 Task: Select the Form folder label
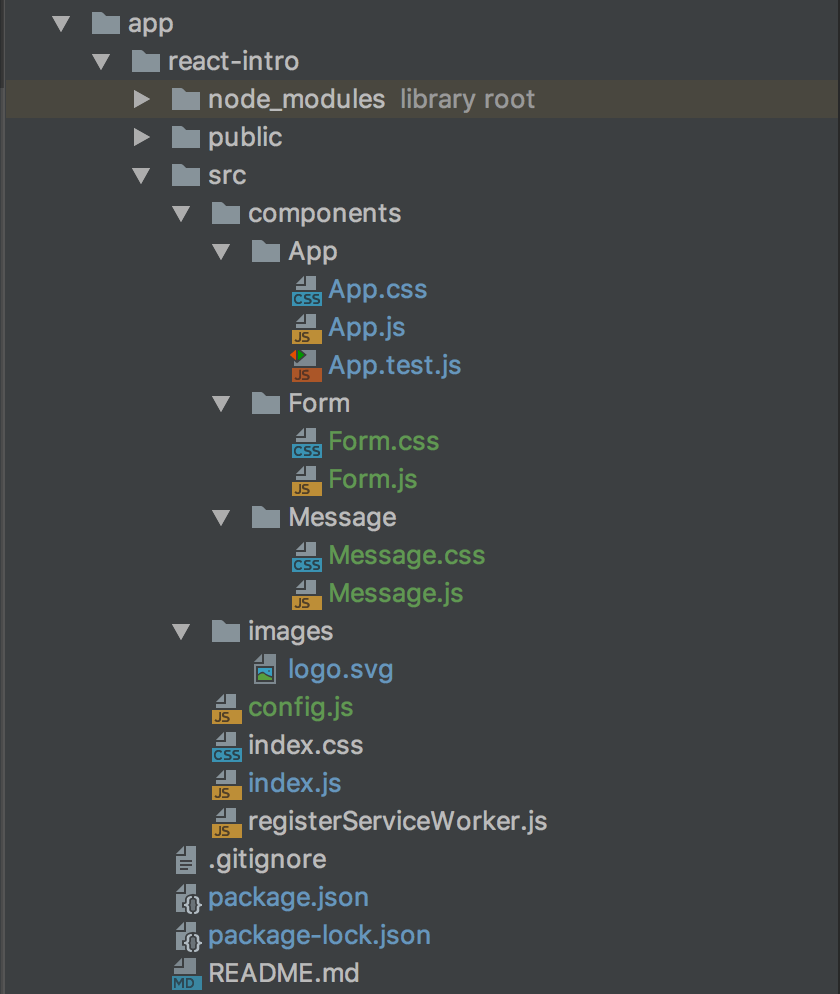(319, 404)
